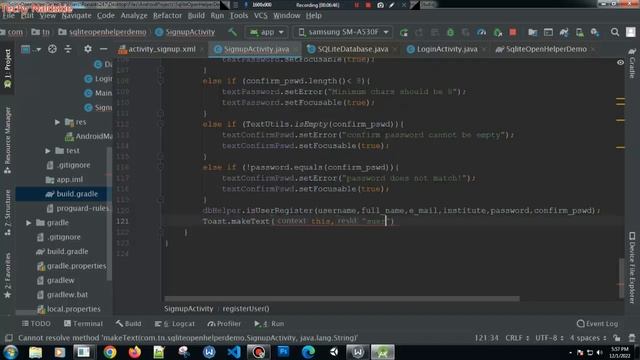
Task: Open the Profiler gauge icon in the toolbar
Action: (482, 32)
